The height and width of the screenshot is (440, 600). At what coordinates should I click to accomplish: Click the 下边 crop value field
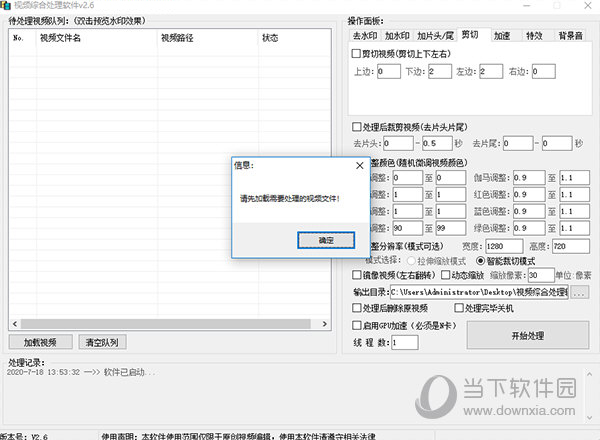(x=440, y=71)
